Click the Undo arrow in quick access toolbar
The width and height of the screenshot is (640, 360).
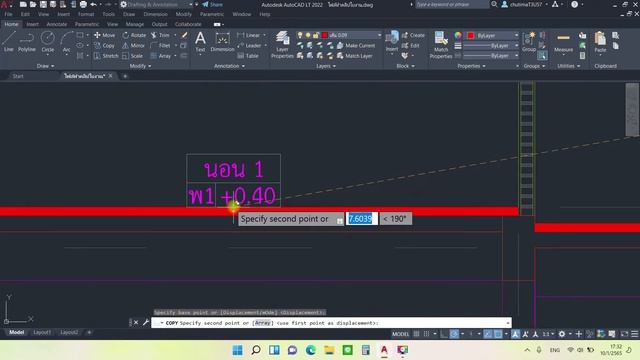(x=93, y=4)
